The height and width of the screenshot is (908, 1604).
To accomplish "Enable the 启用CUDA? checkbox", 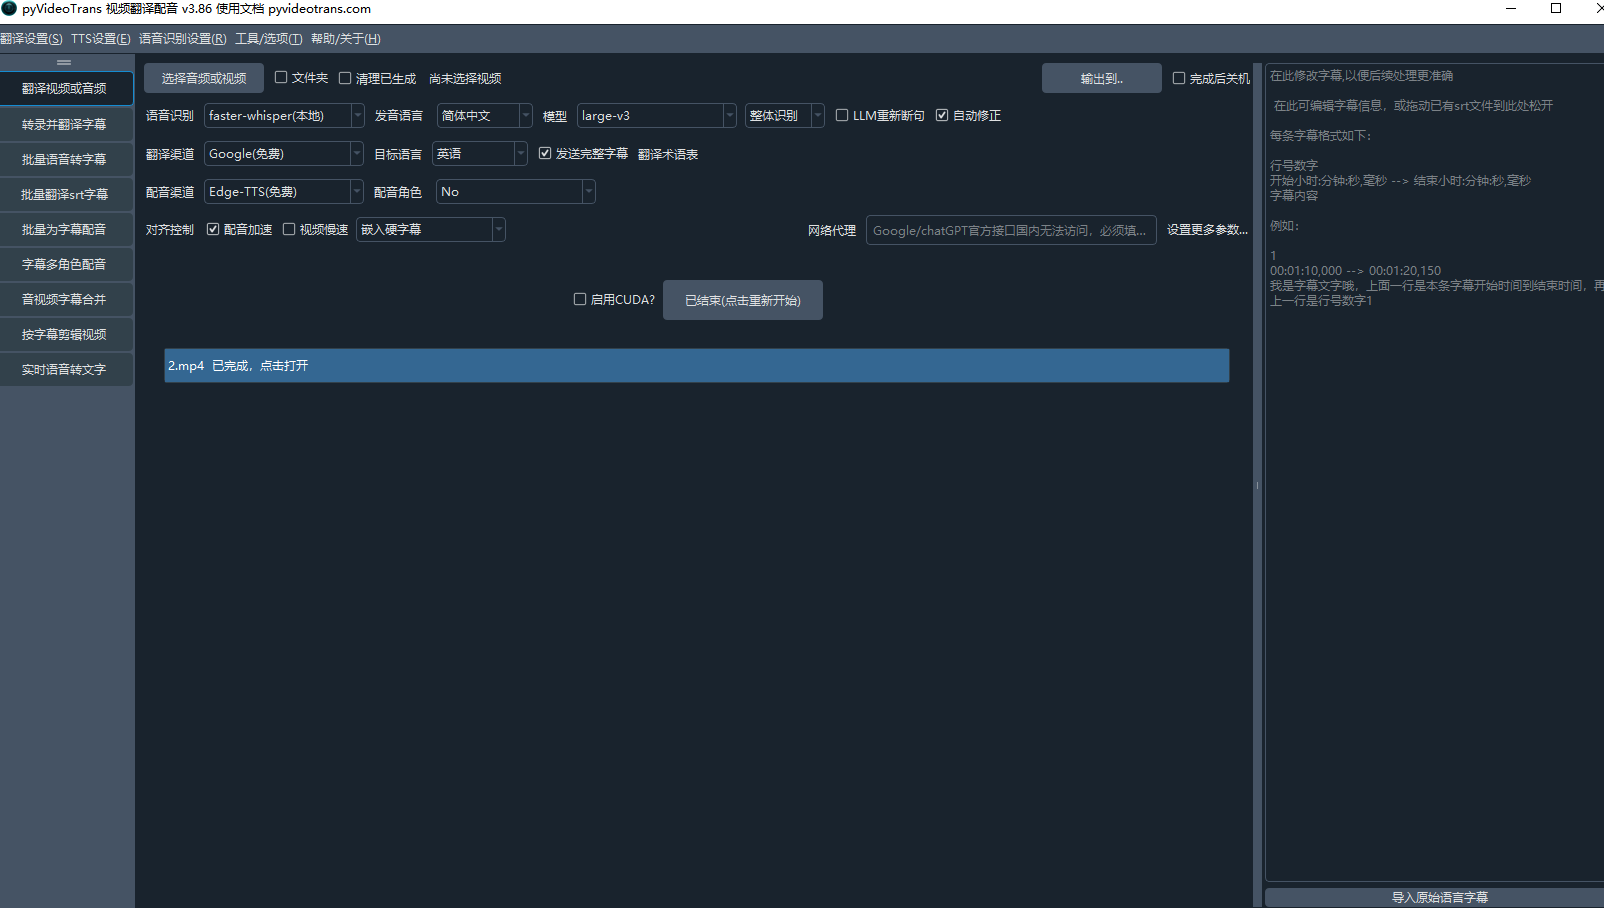I will pos(580,299).
